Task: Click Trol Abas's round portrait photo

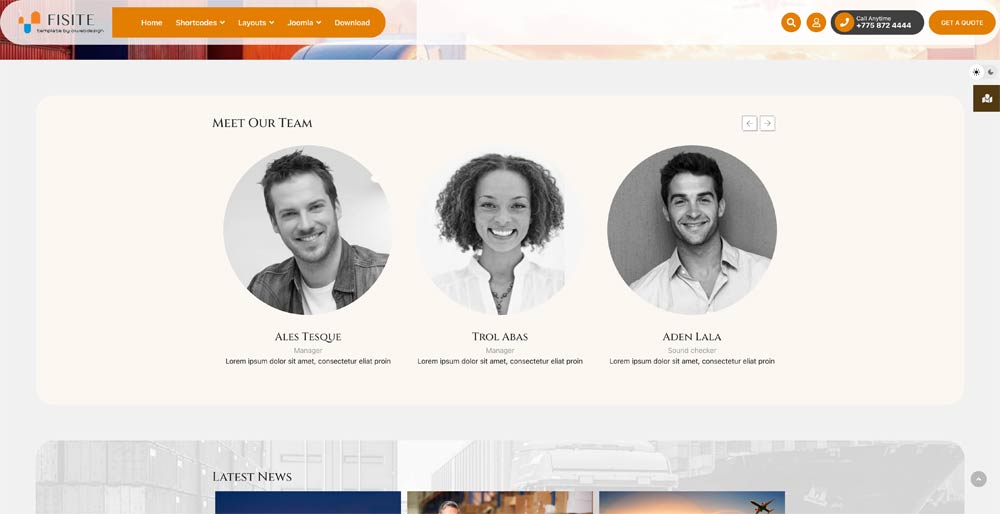Action: [x=500, y=230]
